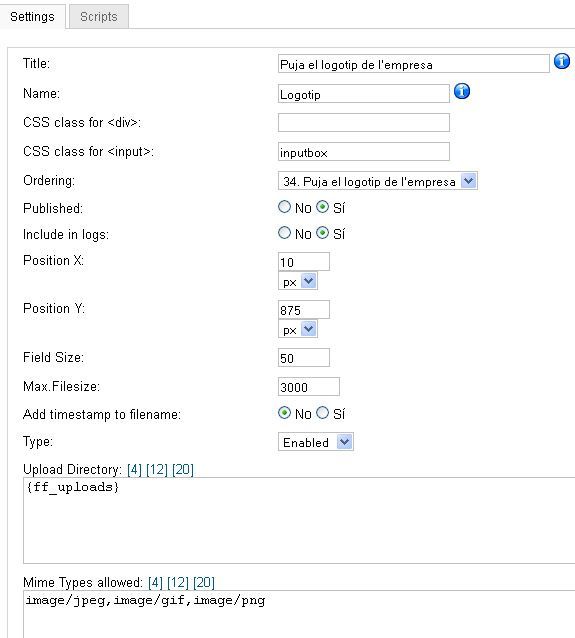Enable Sí for Add timestamp to filename
Screen dimensions: 575x638
[x=322, y=413]
